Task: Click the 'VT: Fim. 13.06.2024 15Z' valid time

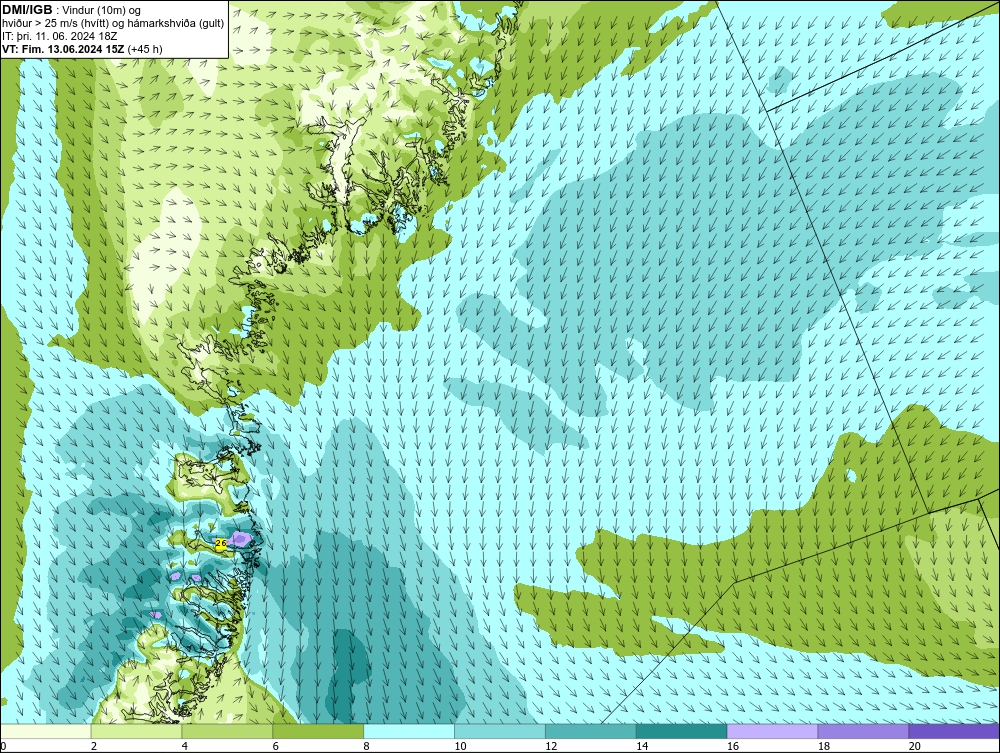Action: [64, 49]
